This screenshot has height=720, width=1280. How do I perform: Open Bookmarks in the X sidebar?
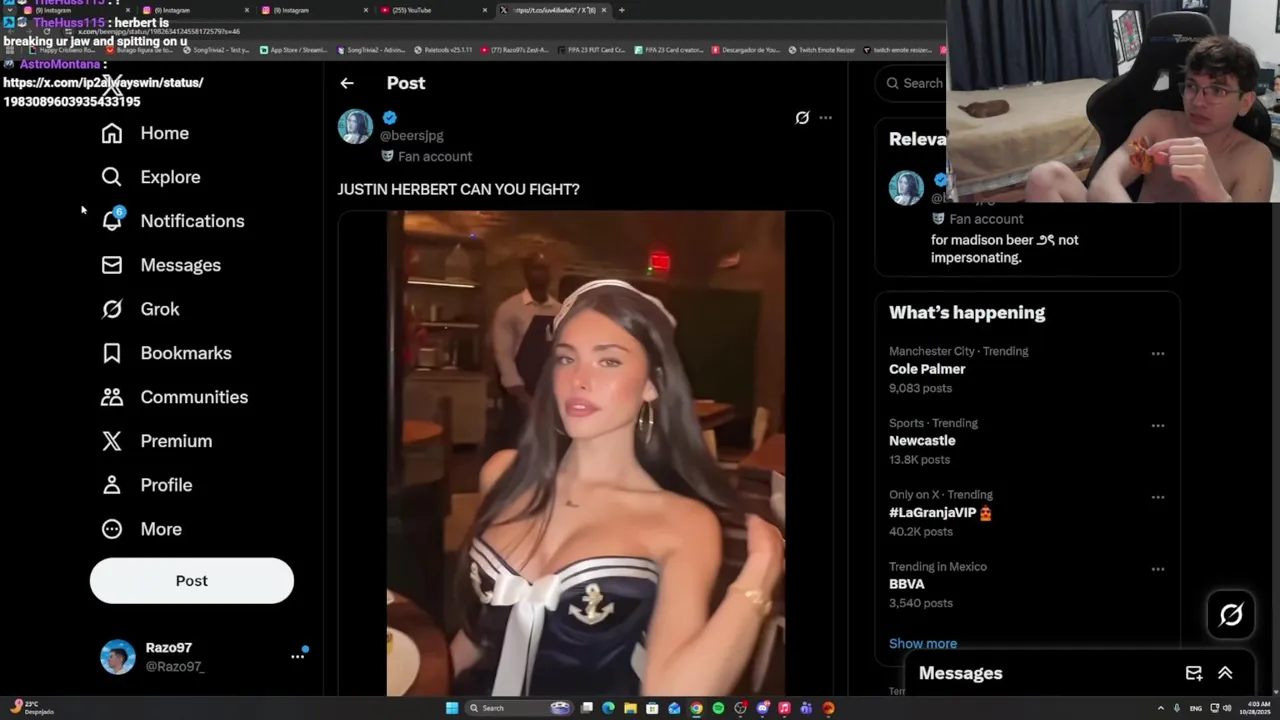166,353
